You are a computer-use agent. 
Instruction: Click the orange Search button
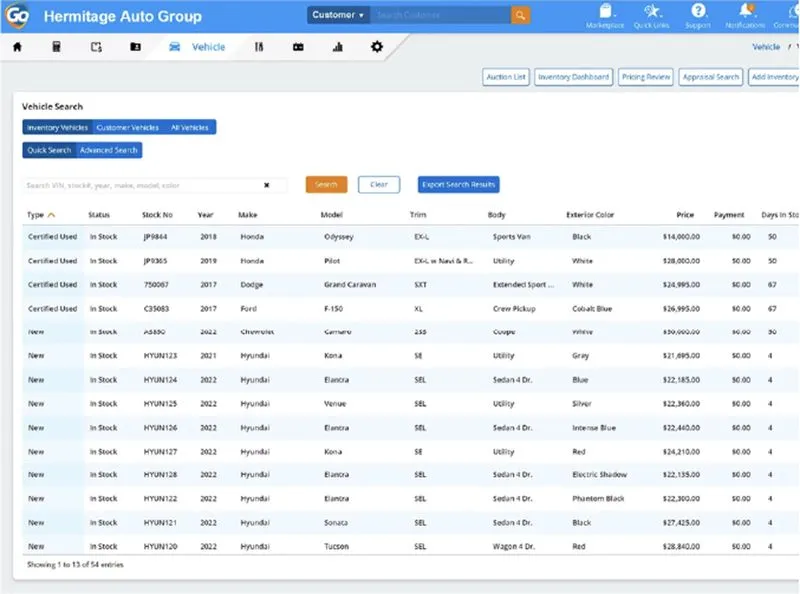pyautogui.click(x=327, y=185)
